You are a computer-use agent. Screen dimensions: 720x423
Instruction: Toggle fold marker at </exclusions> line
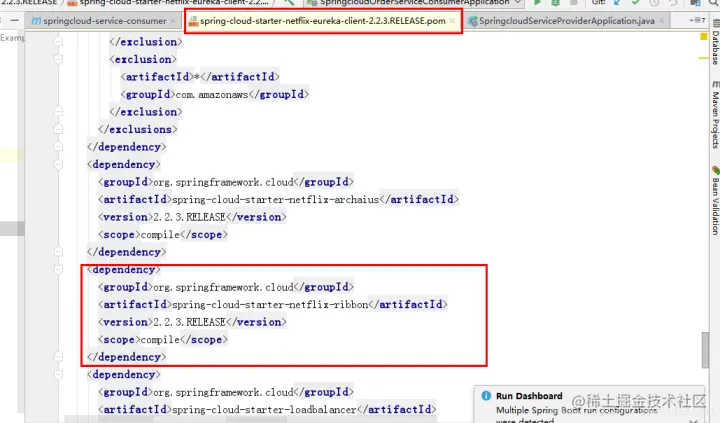pyautogui.click(x=58, y=129)
